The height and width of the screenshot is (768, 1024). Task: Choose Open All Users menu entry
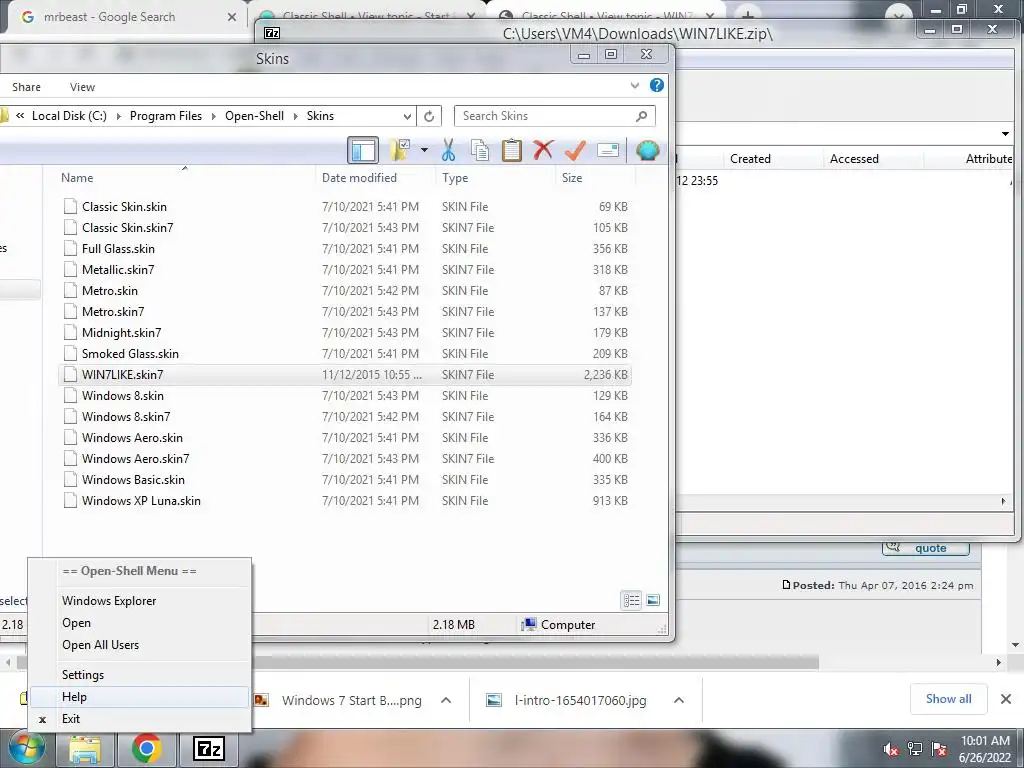[139, 645]
